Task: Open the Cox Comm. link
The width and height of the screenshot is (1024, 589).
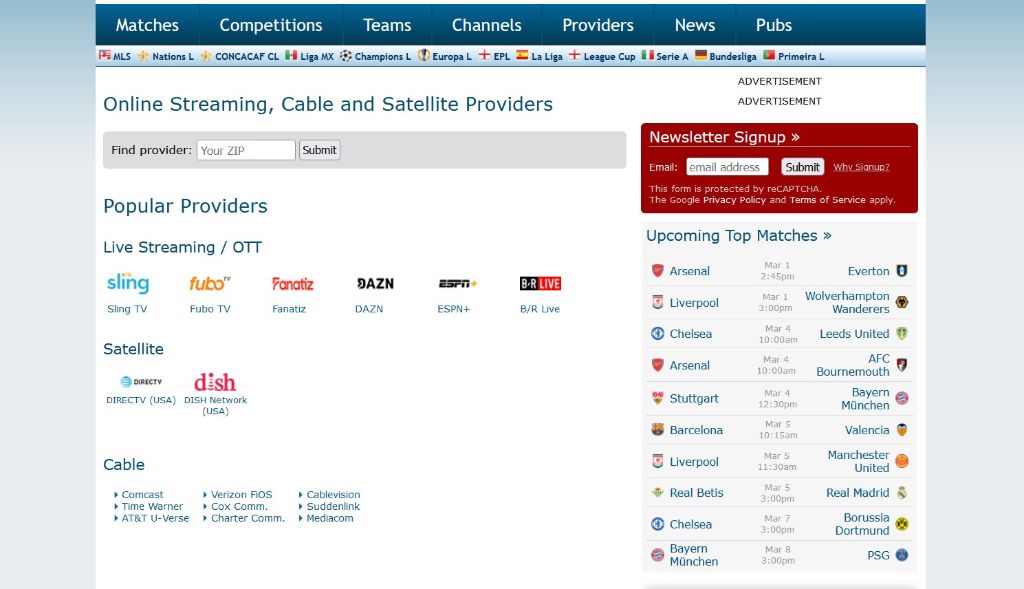Action: coord(239,506)
